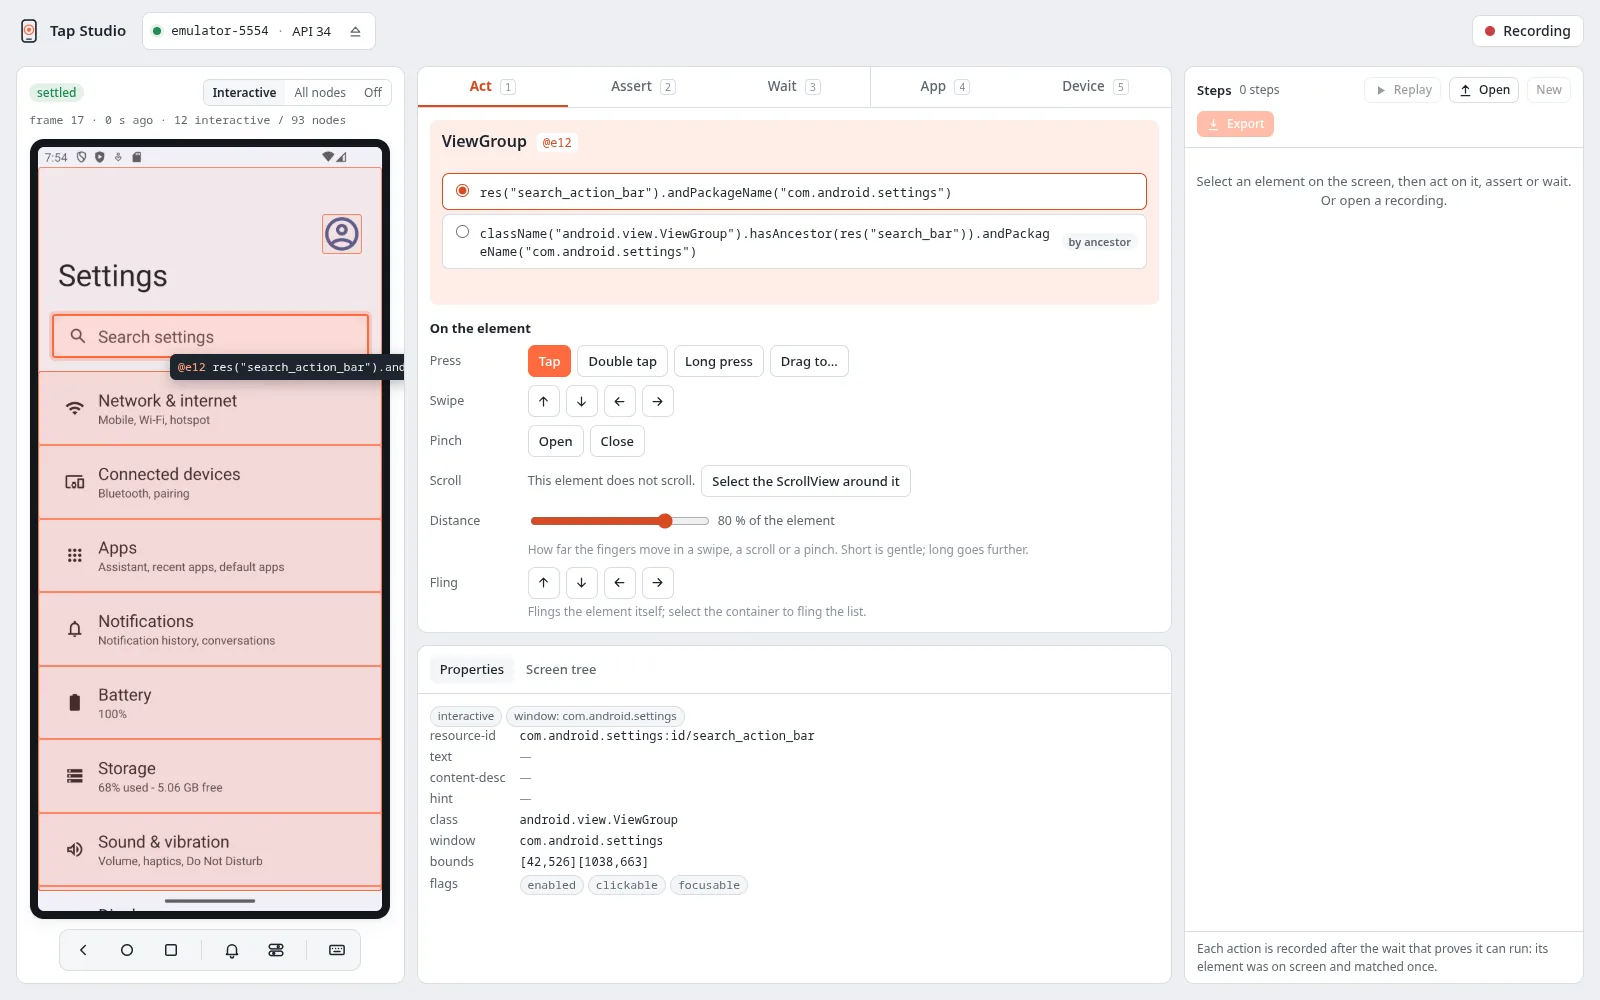Fling left arrow button
Image resolution: width=1600 pixels, height=1000 pixels.
click(620, 582)
